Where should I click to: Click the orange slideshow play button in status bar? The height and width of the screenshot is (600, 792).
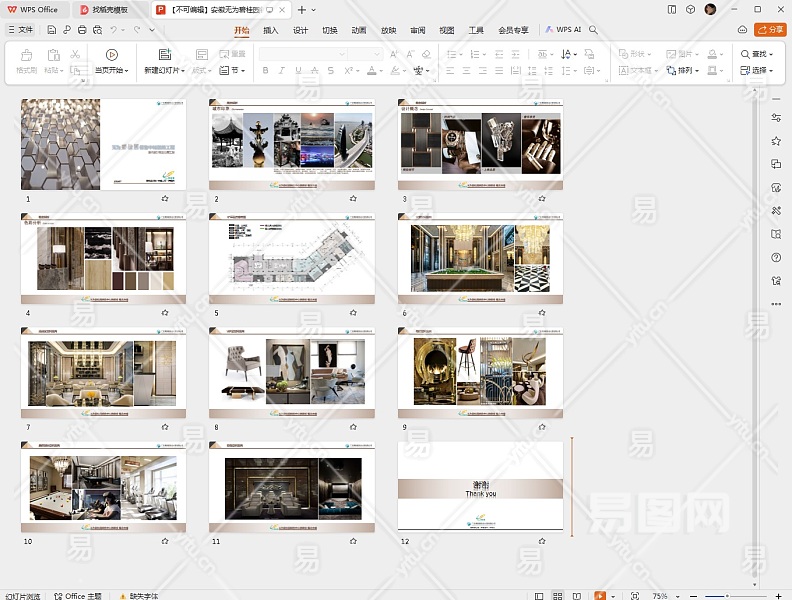(600, 595)
